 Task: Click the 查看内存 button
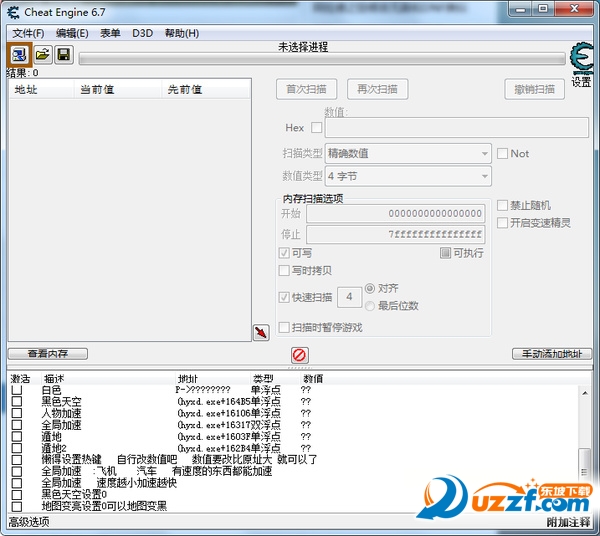[x=48, y=354]
